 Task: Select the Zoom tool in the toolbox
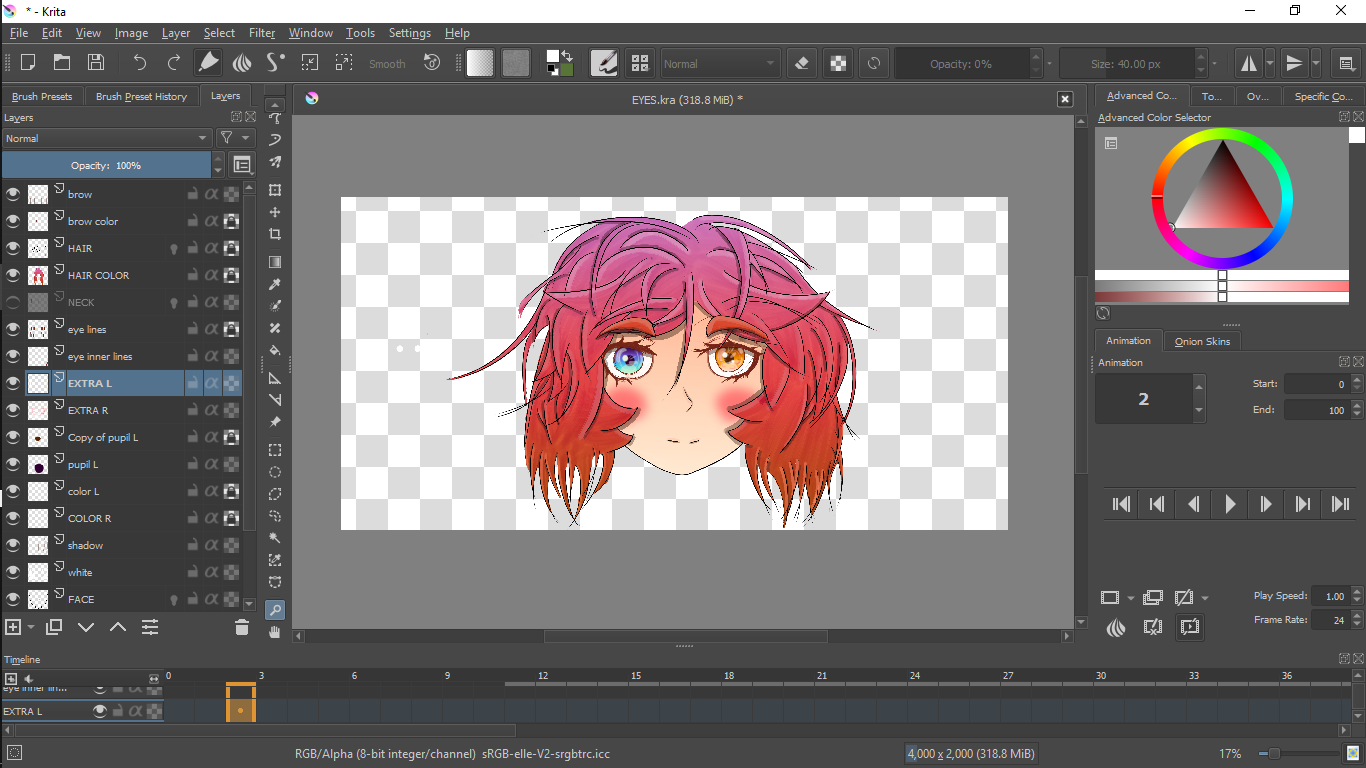point(275,610)
